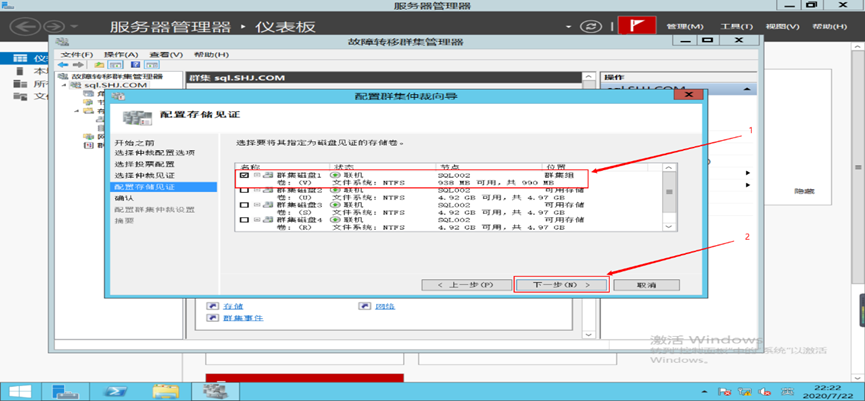Click cluster manager pane scroll-down arrow
865x401 pixels.
[x=589, y=334]
